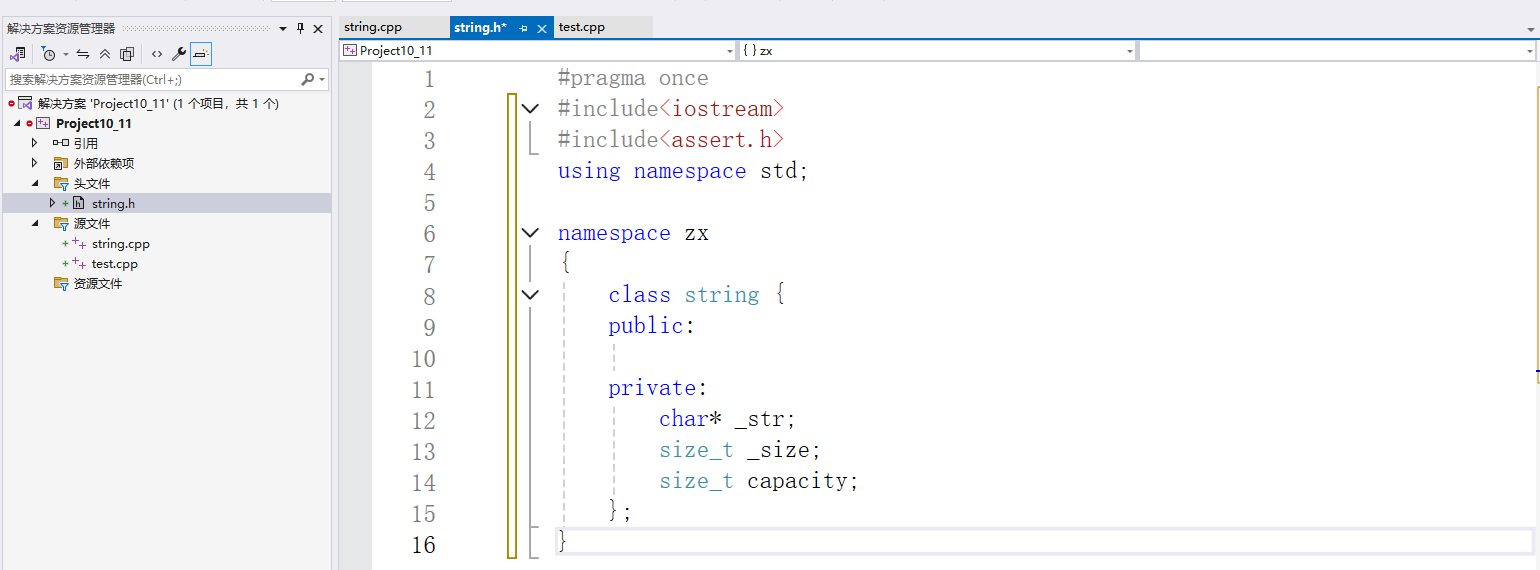Expand the 外部依赖项 node
This screenshot has width=1540, height=570.
click(35, 163)
